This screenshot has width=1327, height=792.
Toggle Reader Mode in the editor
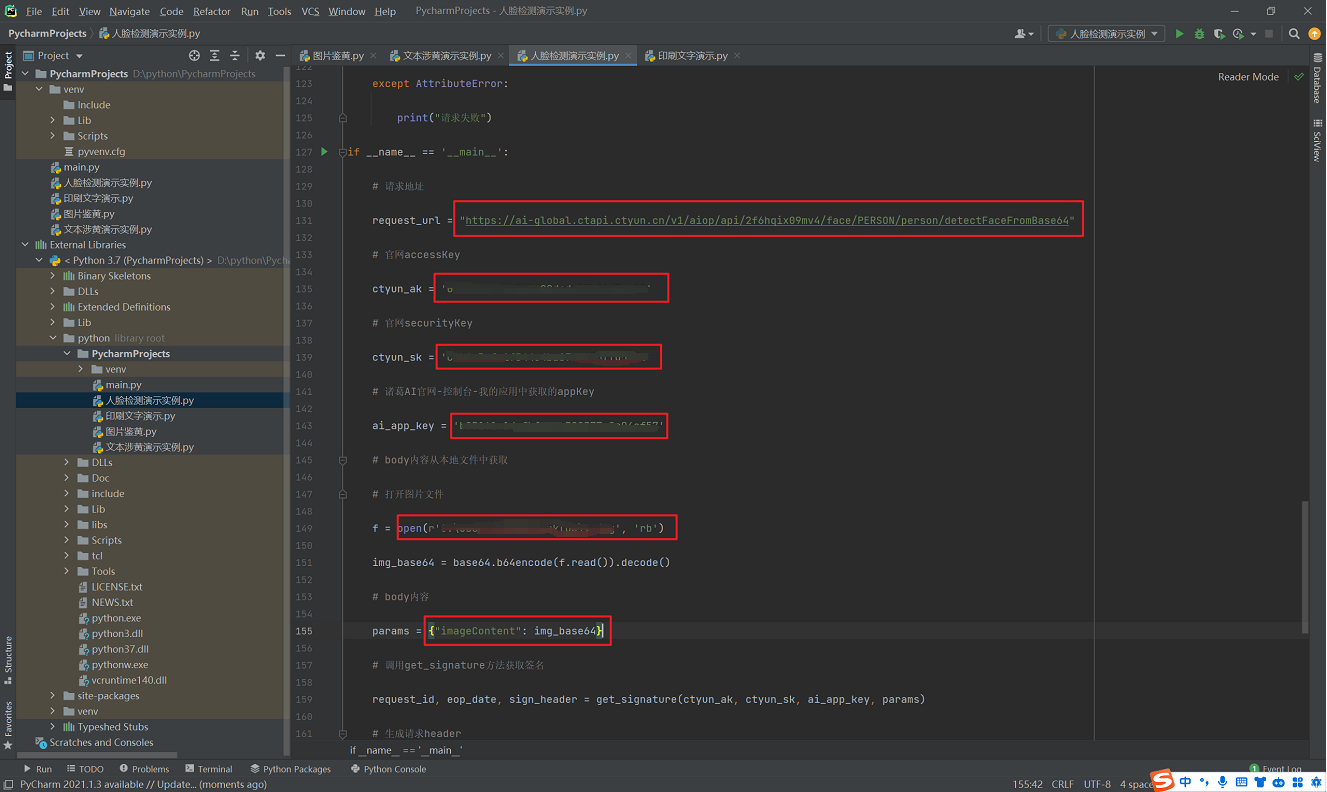(1248, 77)
